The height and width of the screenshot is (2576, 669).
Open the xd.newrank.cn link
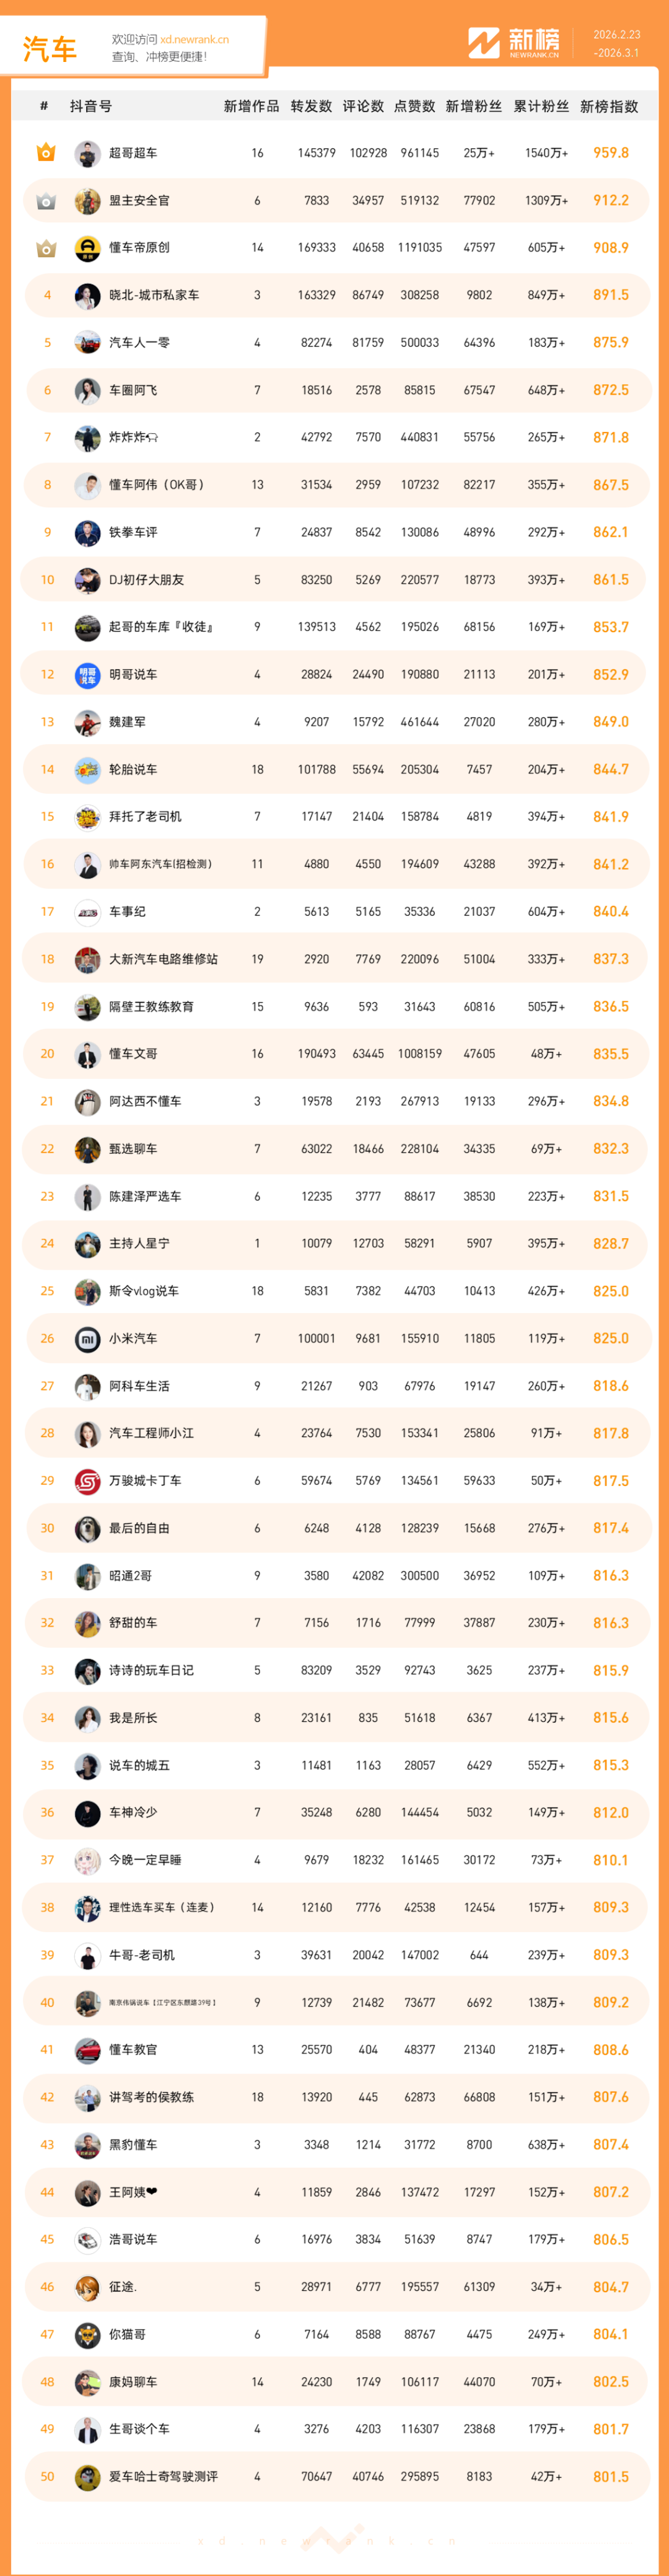tap(194, 40)
